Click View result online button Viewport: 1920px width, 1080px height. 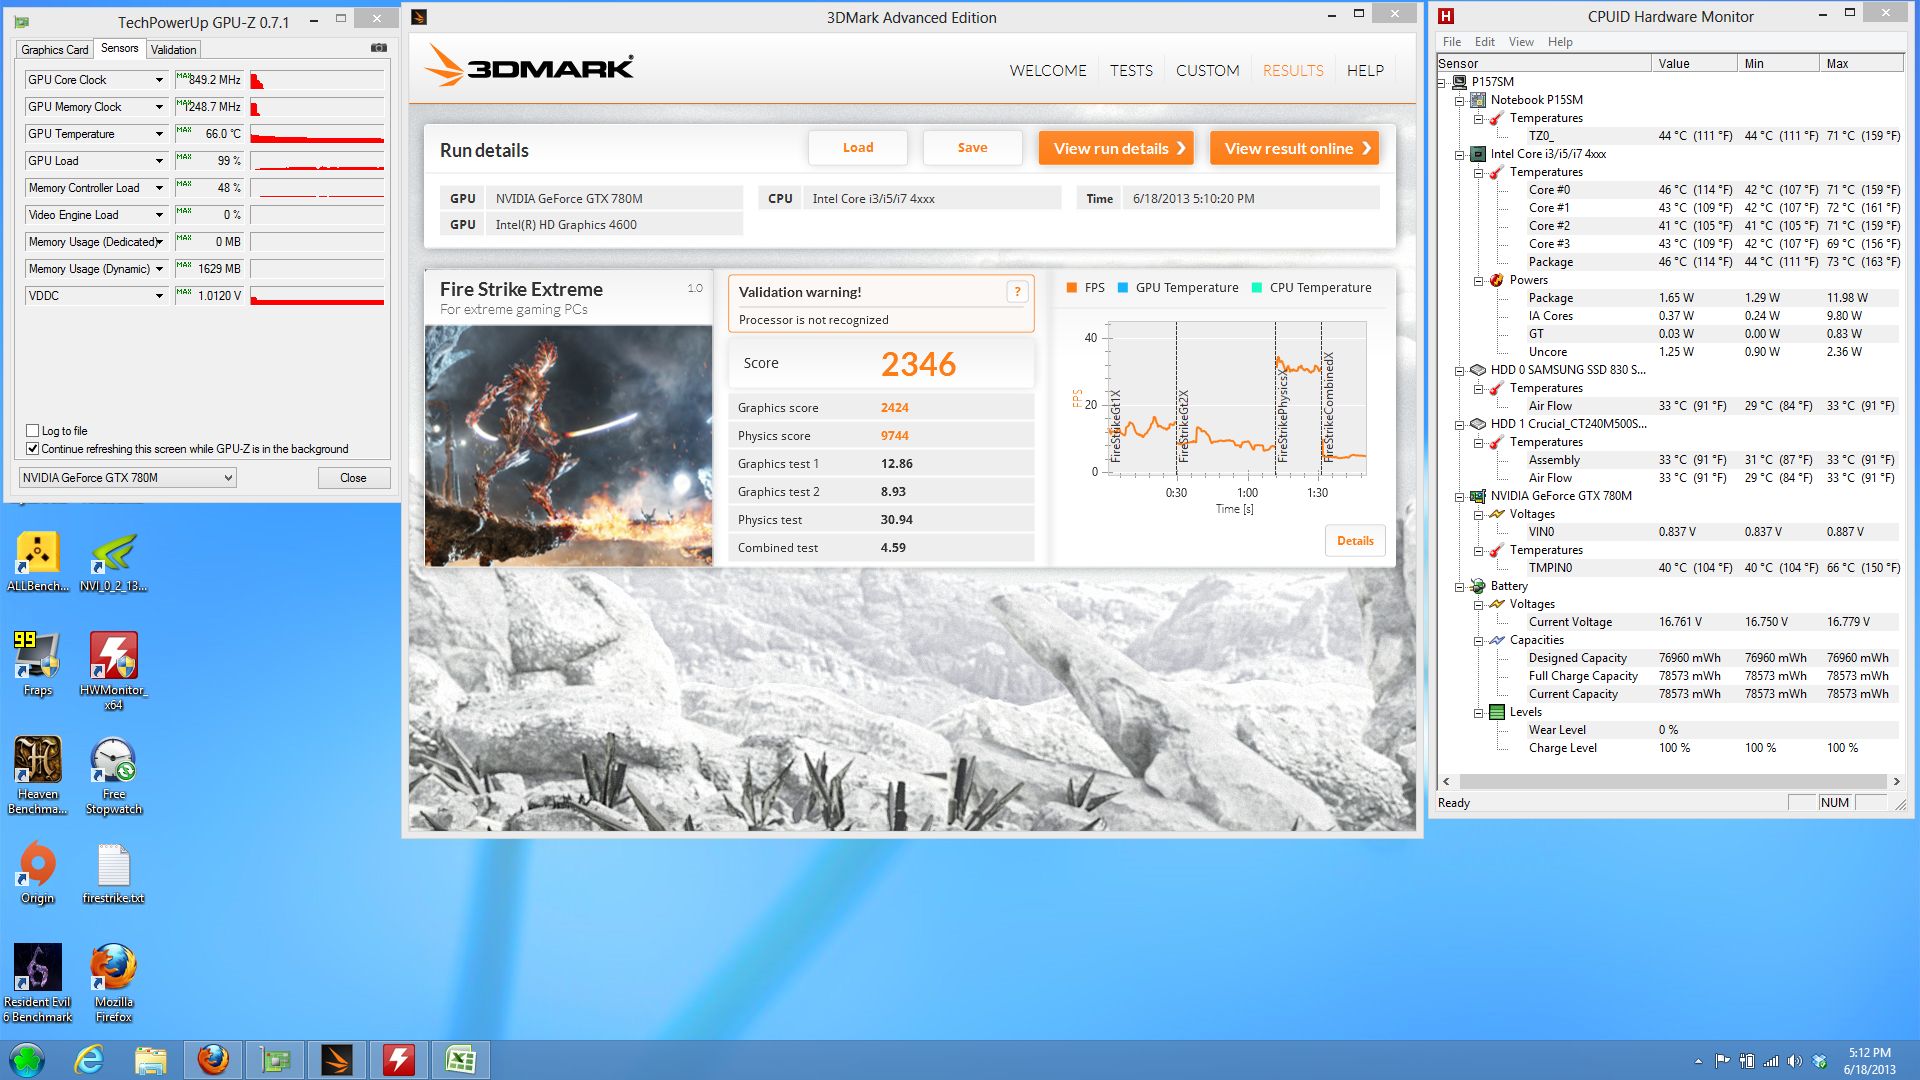pyautogui.click(x=1294, y=148)
